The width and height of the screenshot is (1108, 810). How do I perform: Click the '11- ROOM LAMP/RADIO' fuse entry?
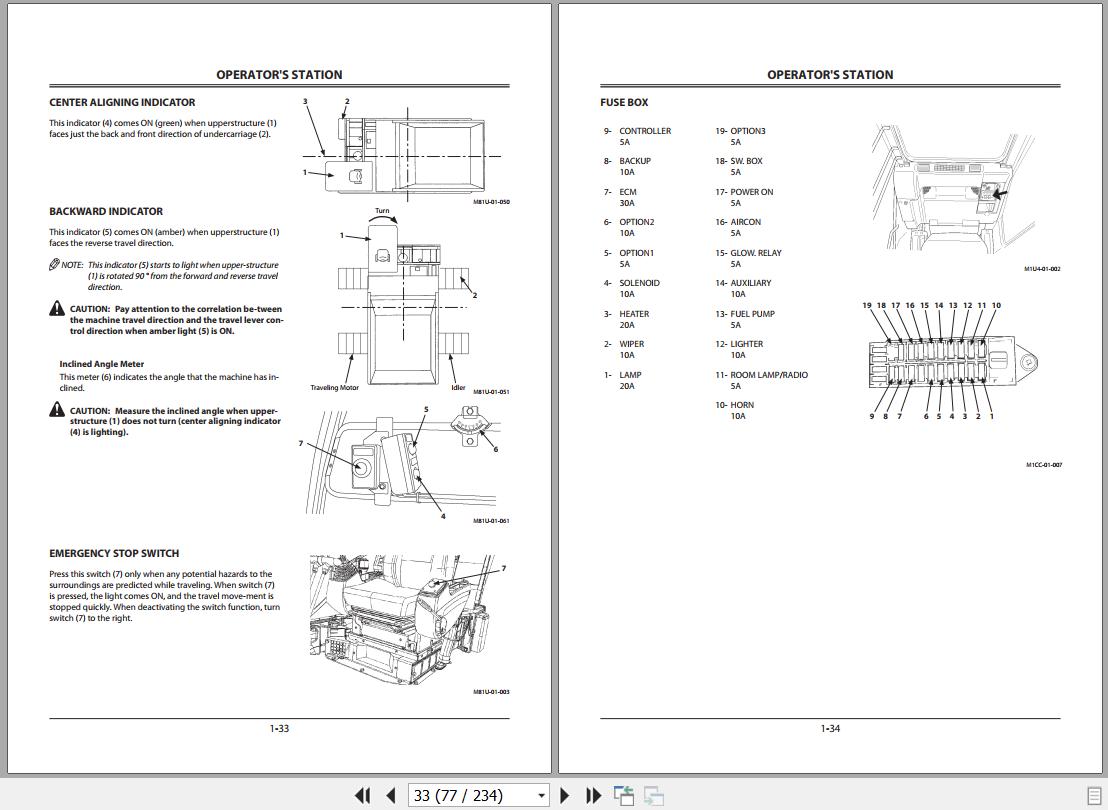[762, 380]
